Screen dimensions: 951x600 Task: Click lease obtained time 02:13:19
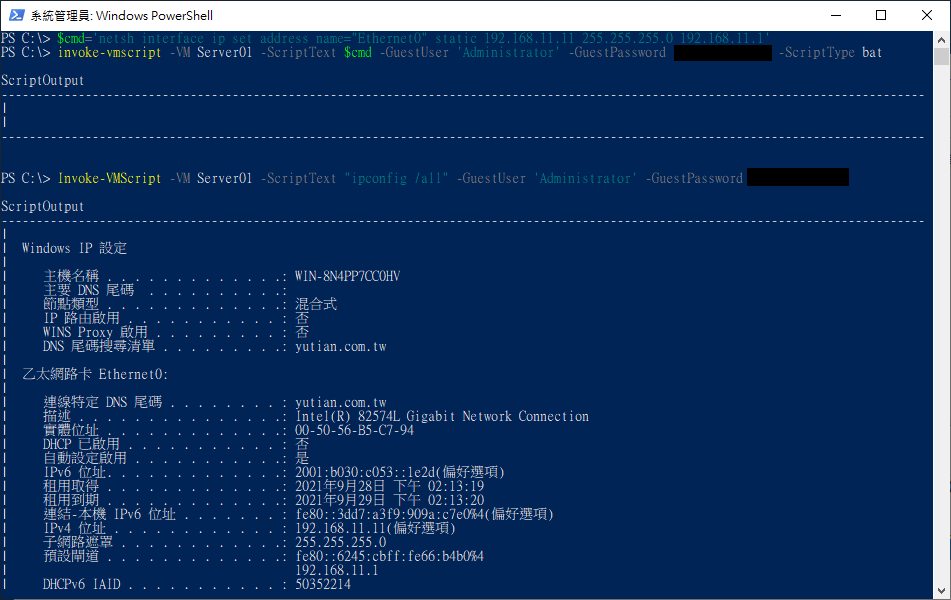456,486
